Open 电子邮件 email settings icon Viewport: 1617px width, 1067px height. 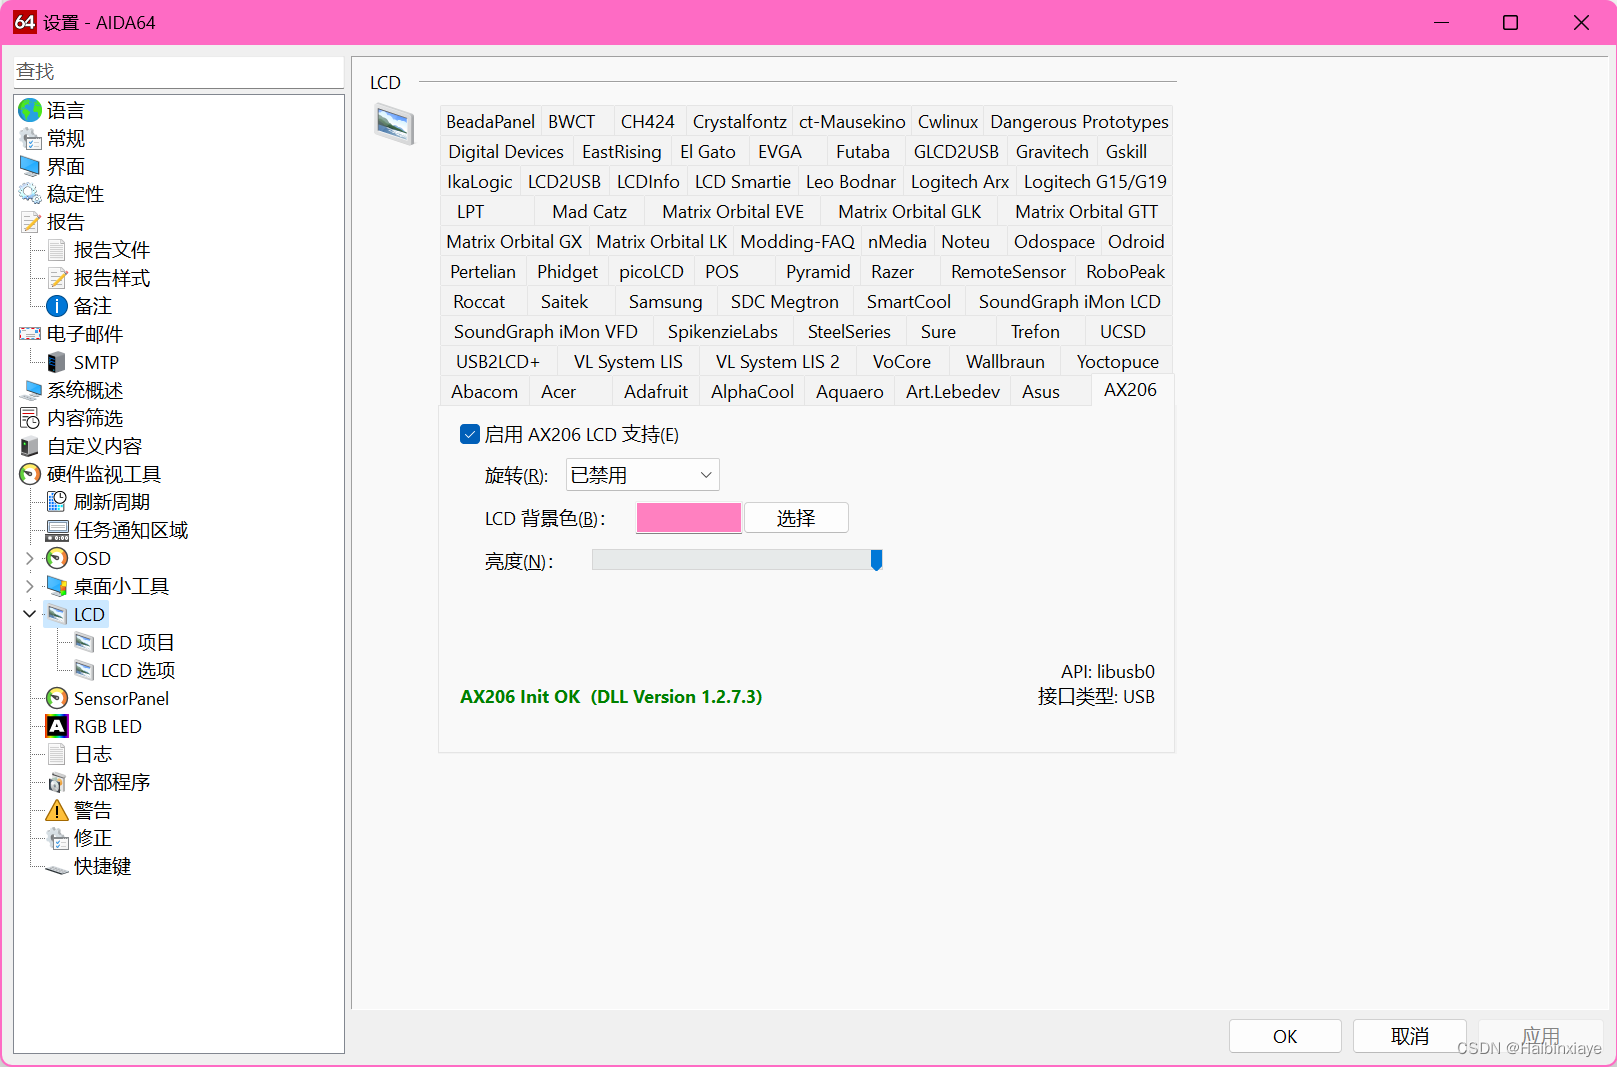click(29, 334)
